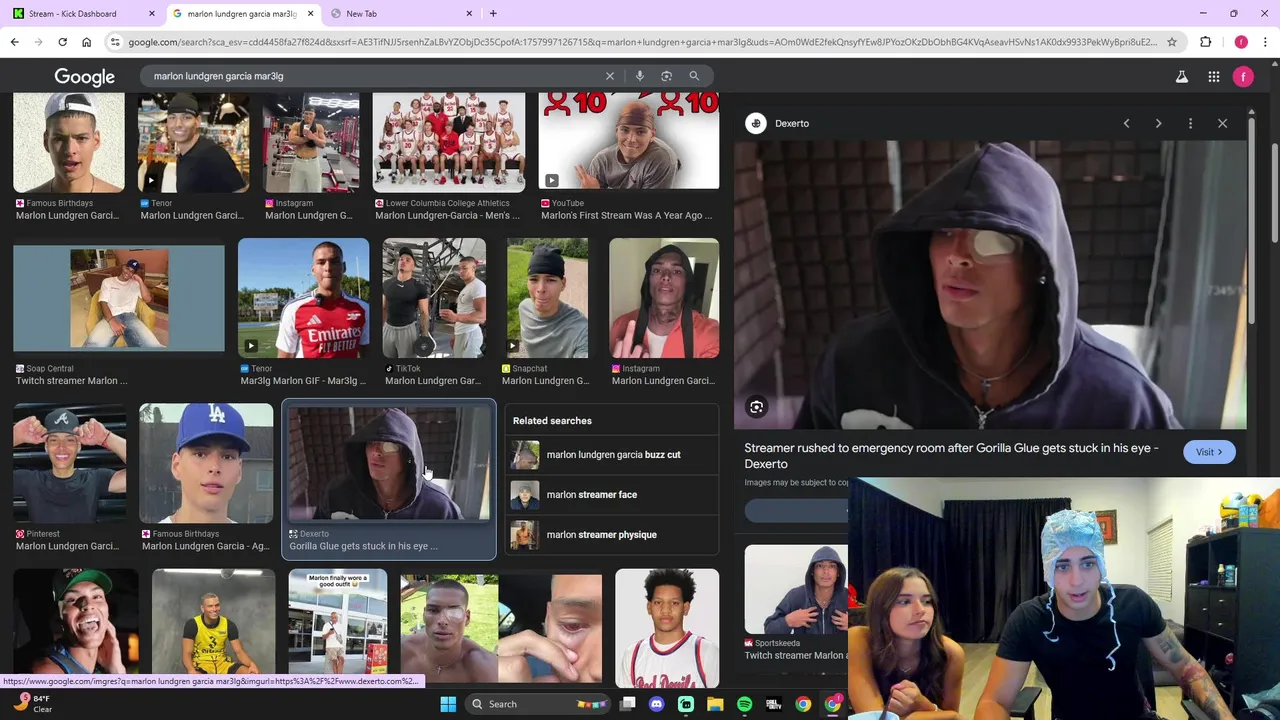Open the Lower Columbia College Athletics team photo
Screen dimensions: 1280x720
point(449,141)
